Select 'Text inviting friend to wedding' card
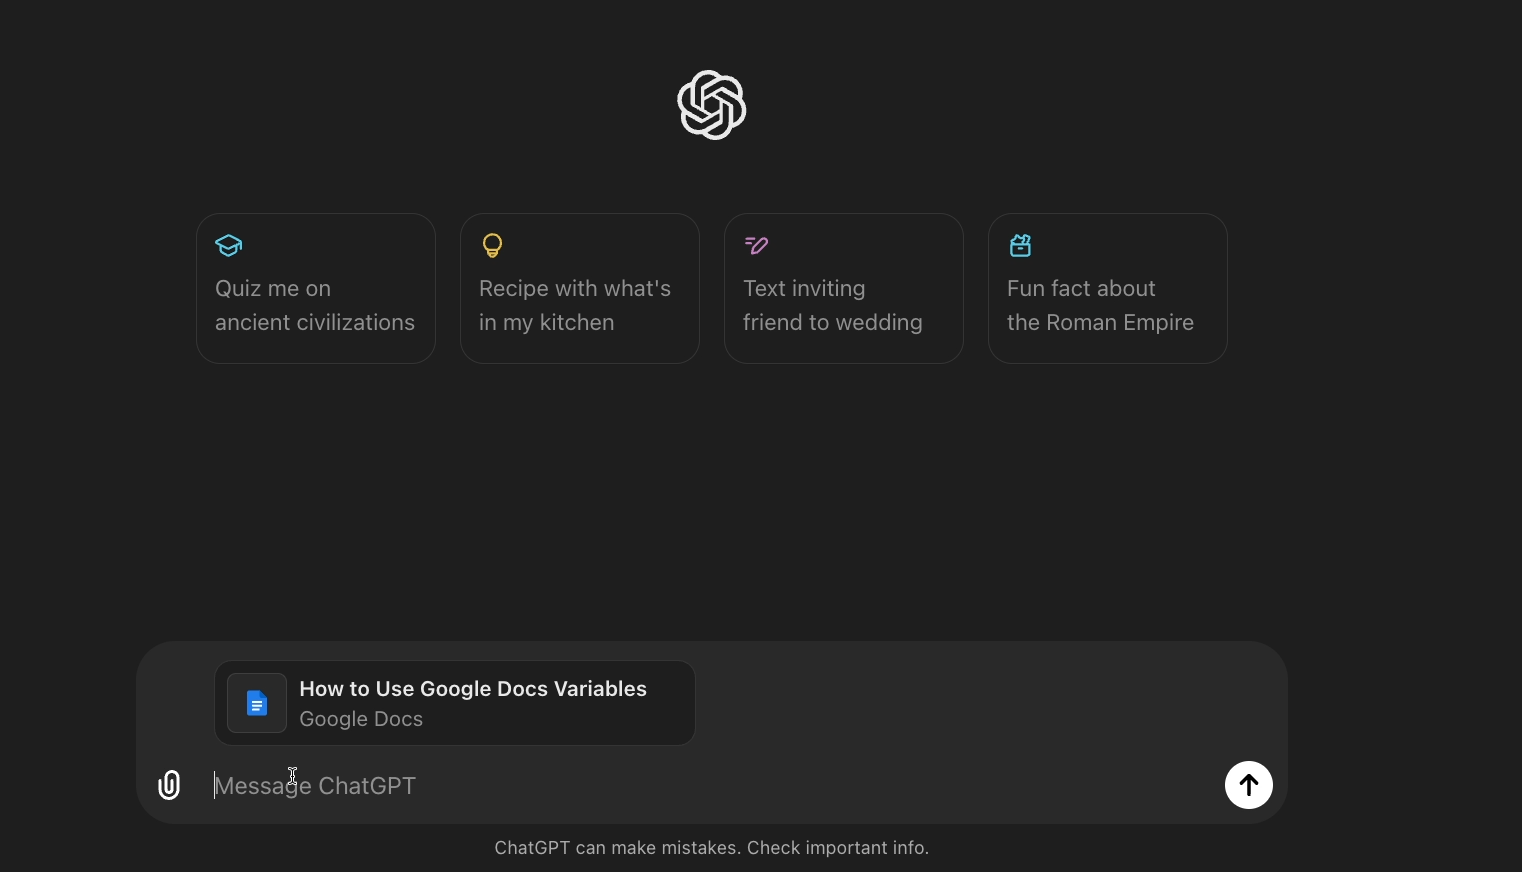 click(x=844, y=288)
